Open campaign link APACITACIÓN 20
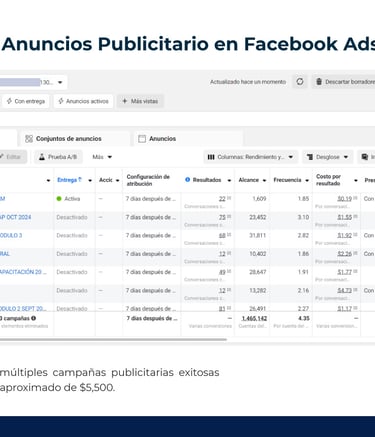 point(23,272)
